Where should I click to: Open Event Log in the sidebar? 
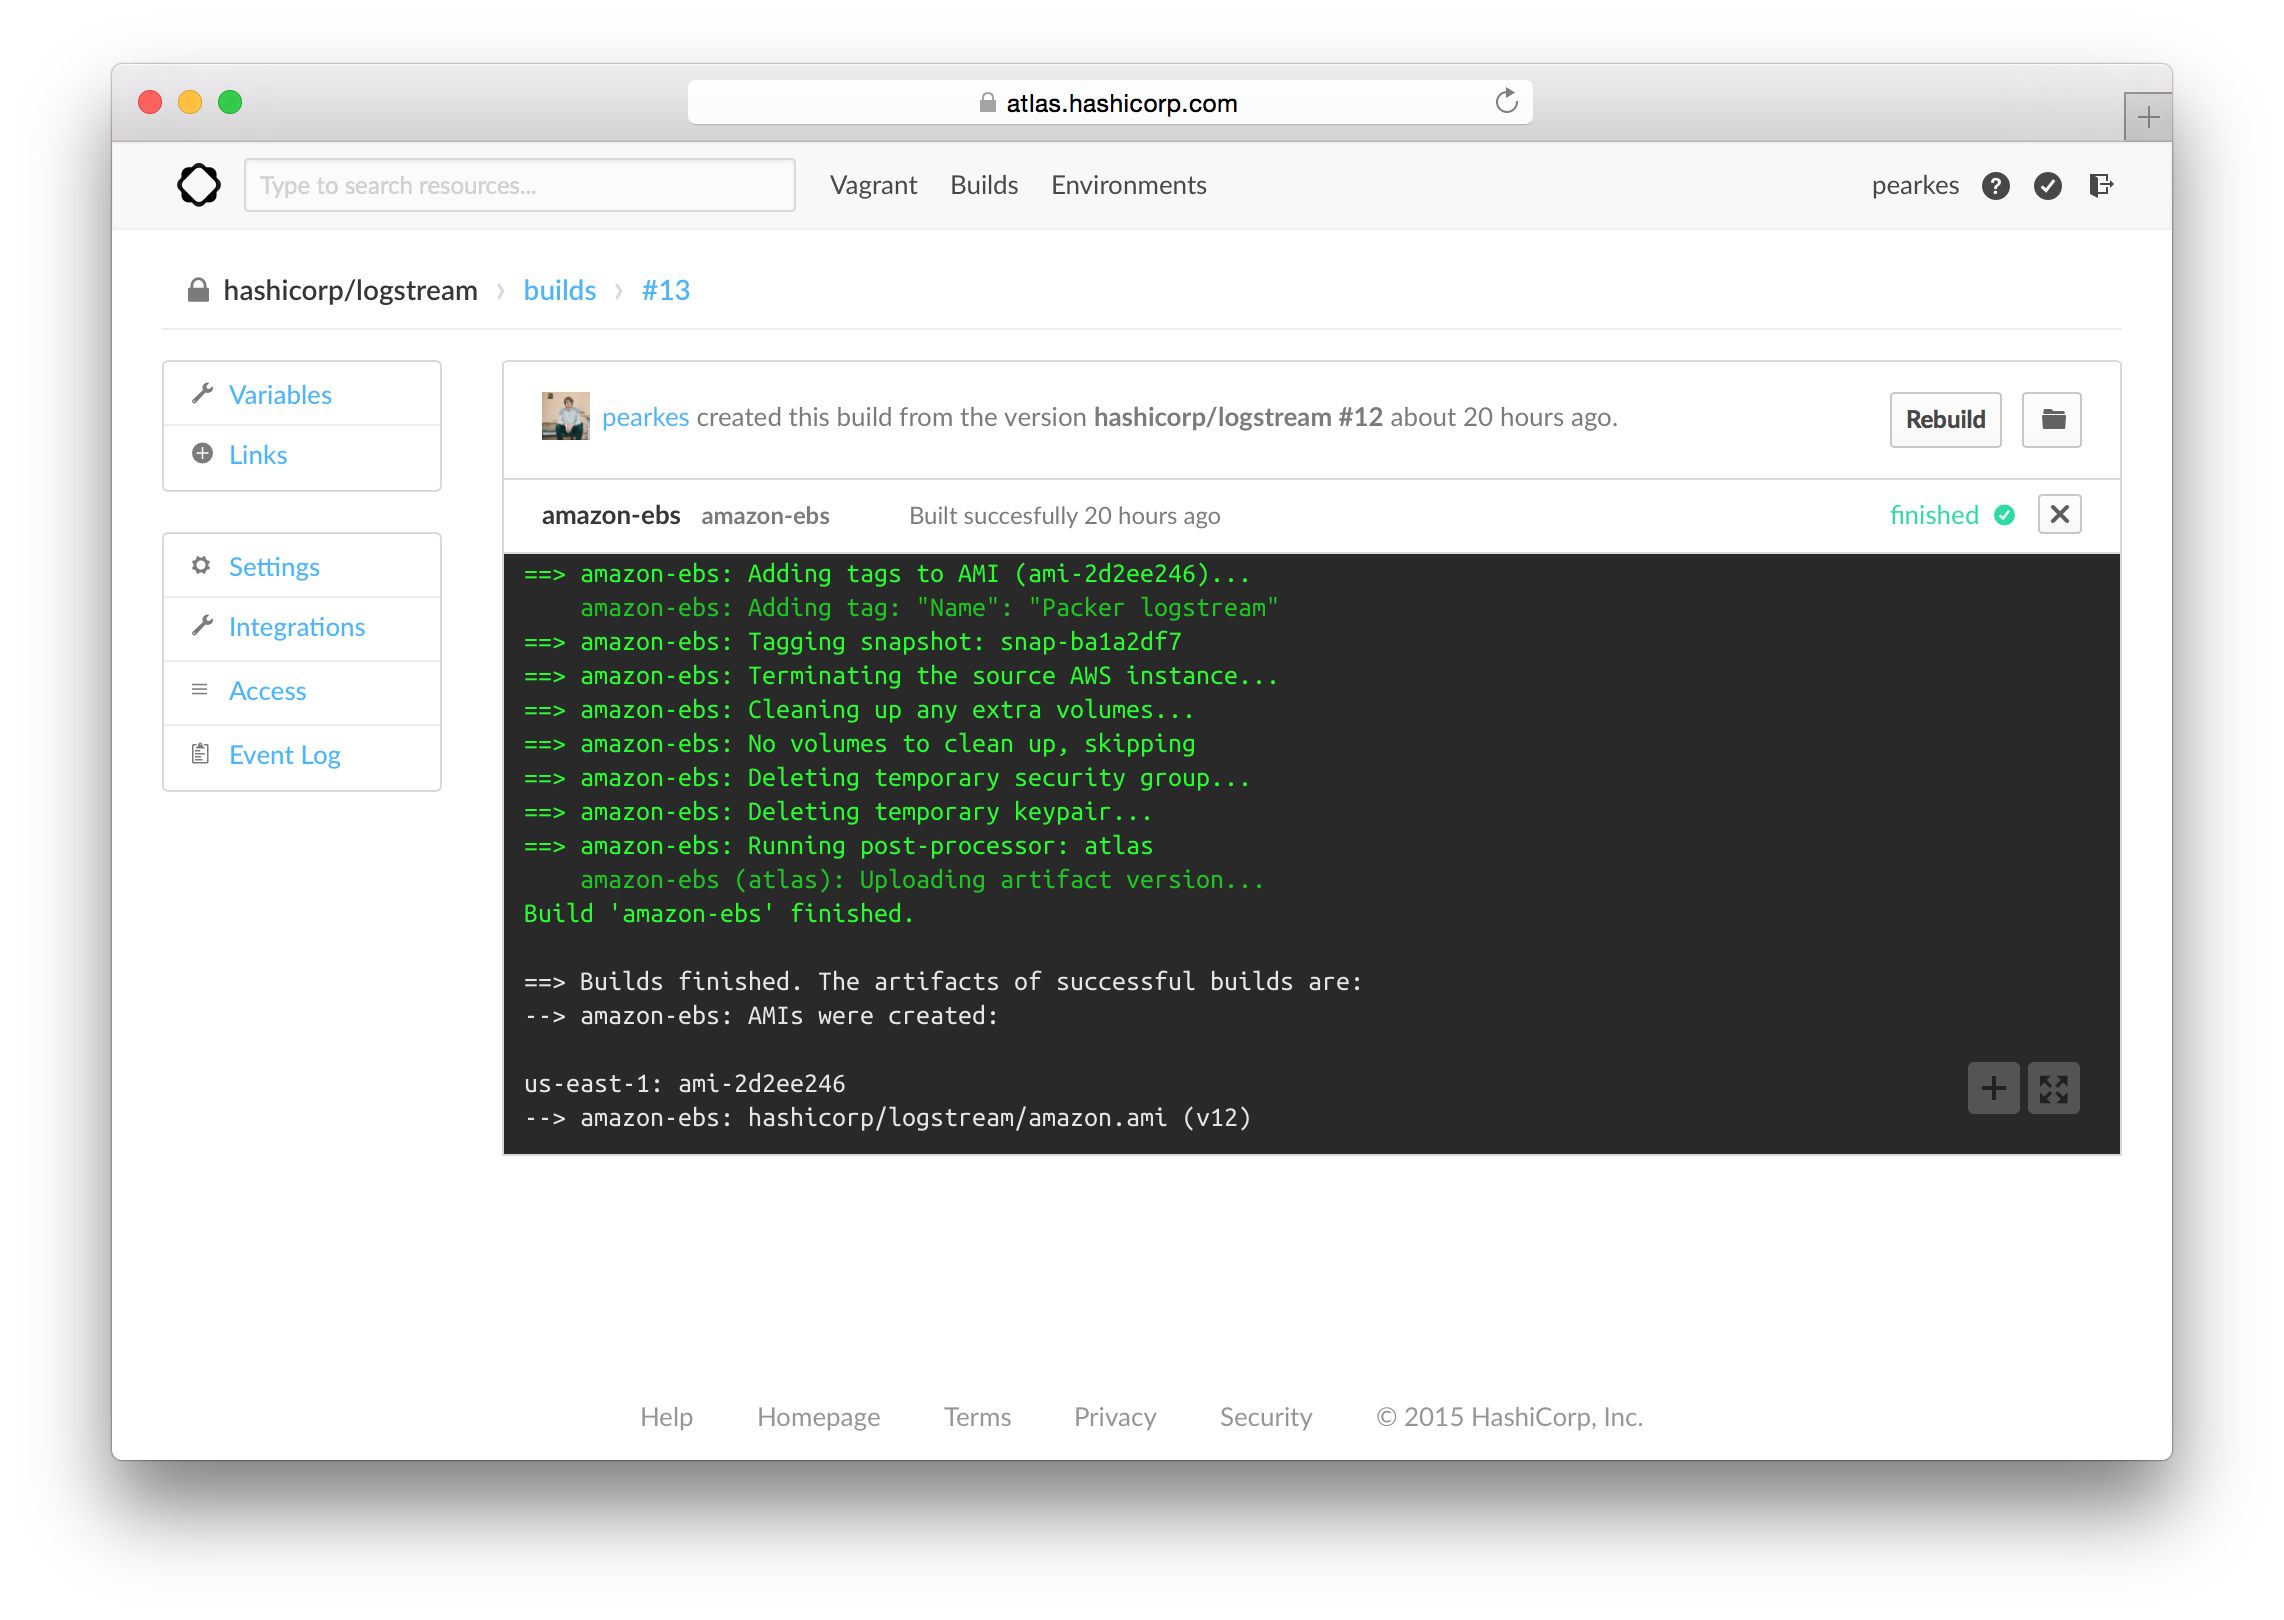pyautogui.click(x=285, y=755)
